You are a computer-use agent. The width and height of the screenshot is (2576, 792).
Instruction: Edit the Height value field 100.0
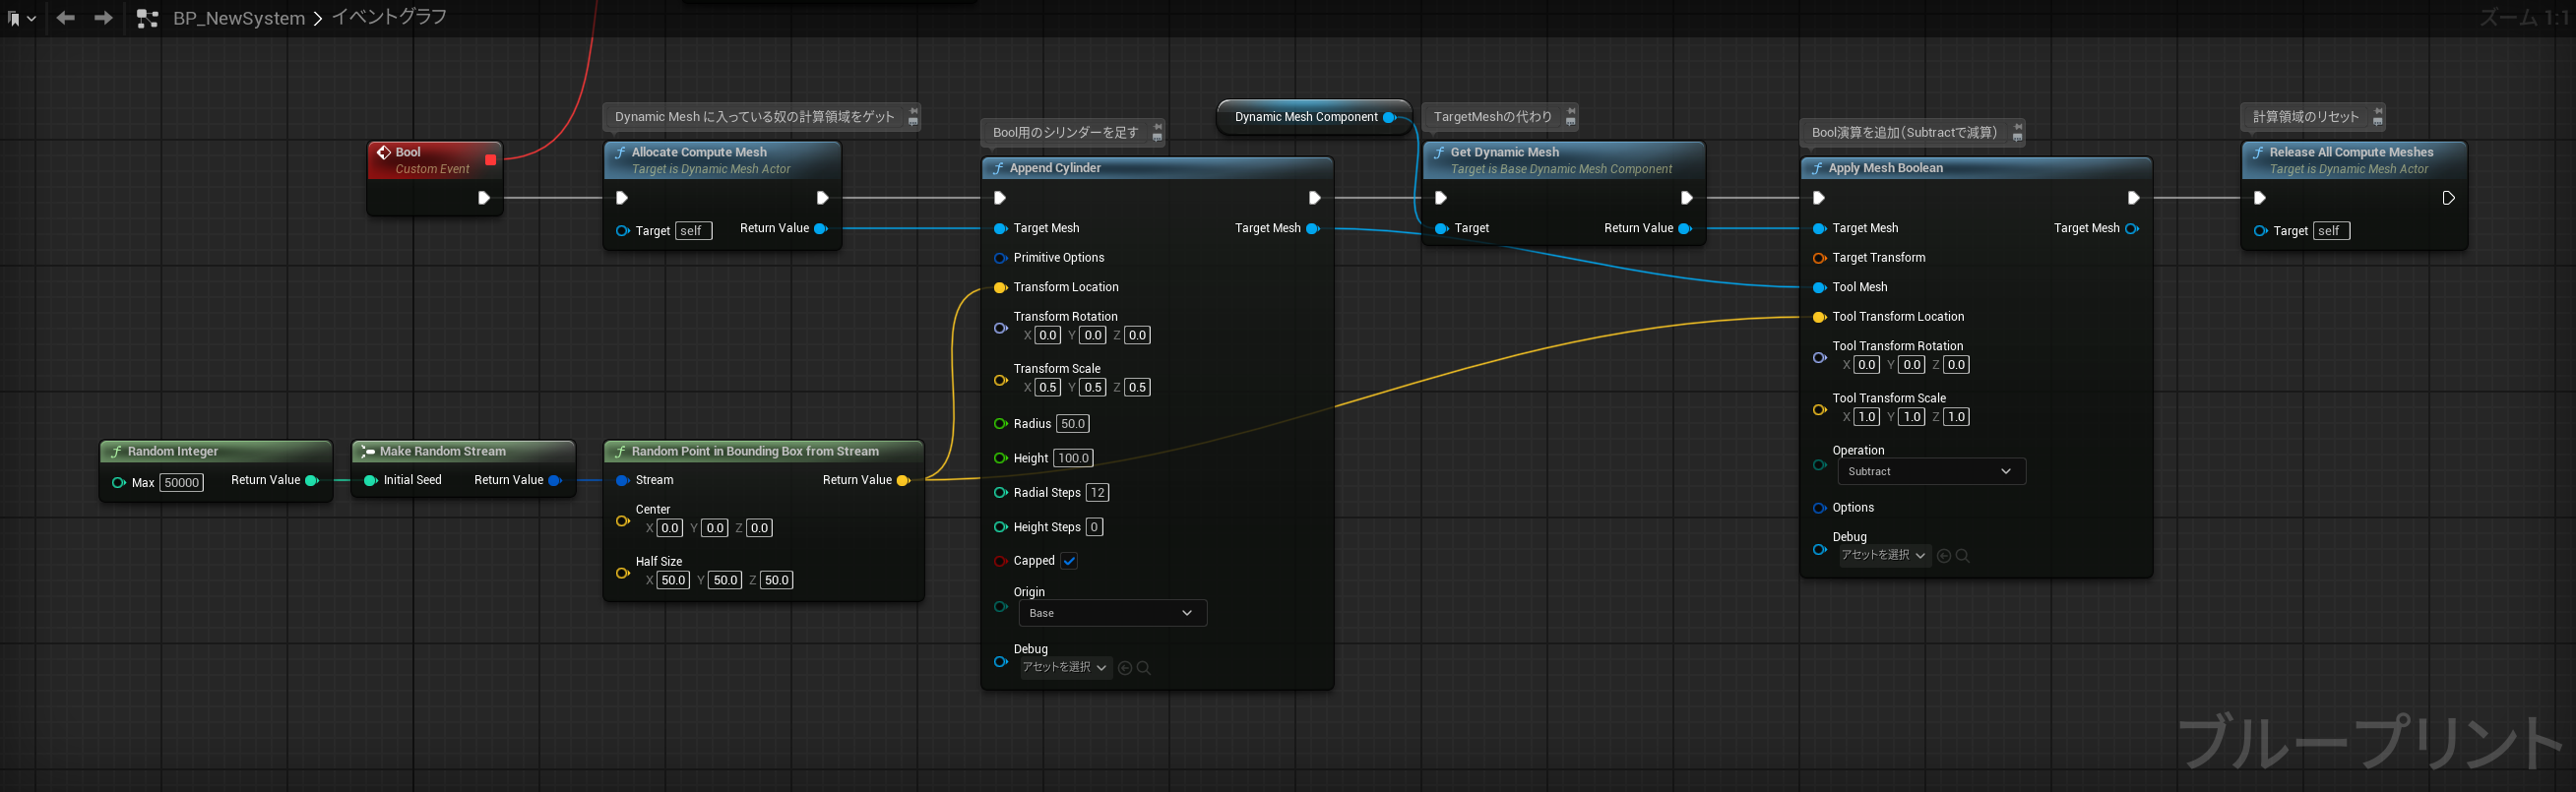(1073, 459)
